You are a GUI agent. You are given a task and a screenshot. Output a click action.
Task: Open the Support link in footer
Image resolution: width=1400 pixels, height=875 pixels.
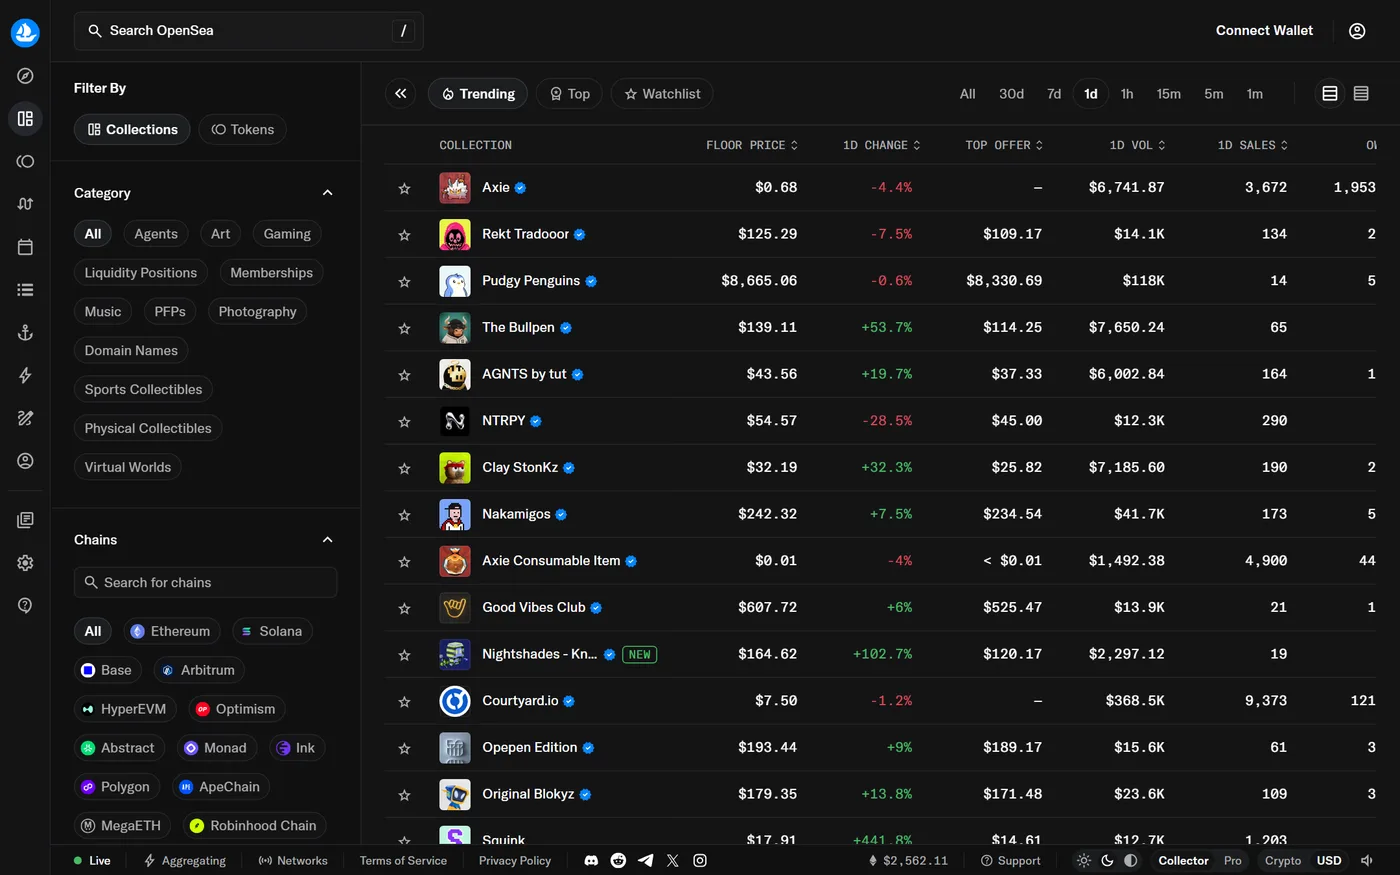1010,860
